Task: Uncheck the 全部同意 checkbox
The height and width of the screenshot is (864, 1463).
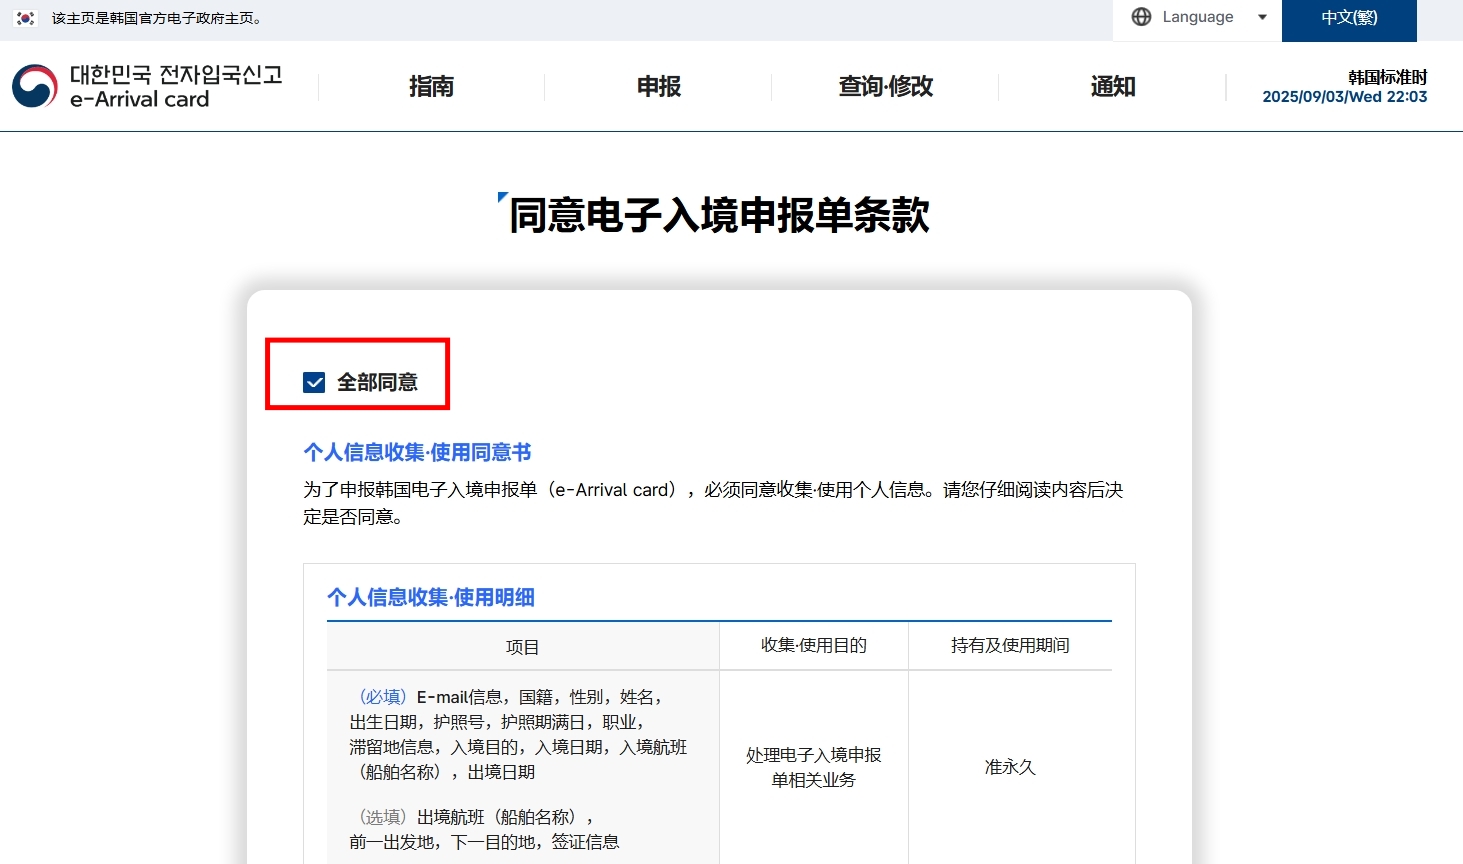Action: (x=314, y=382)
